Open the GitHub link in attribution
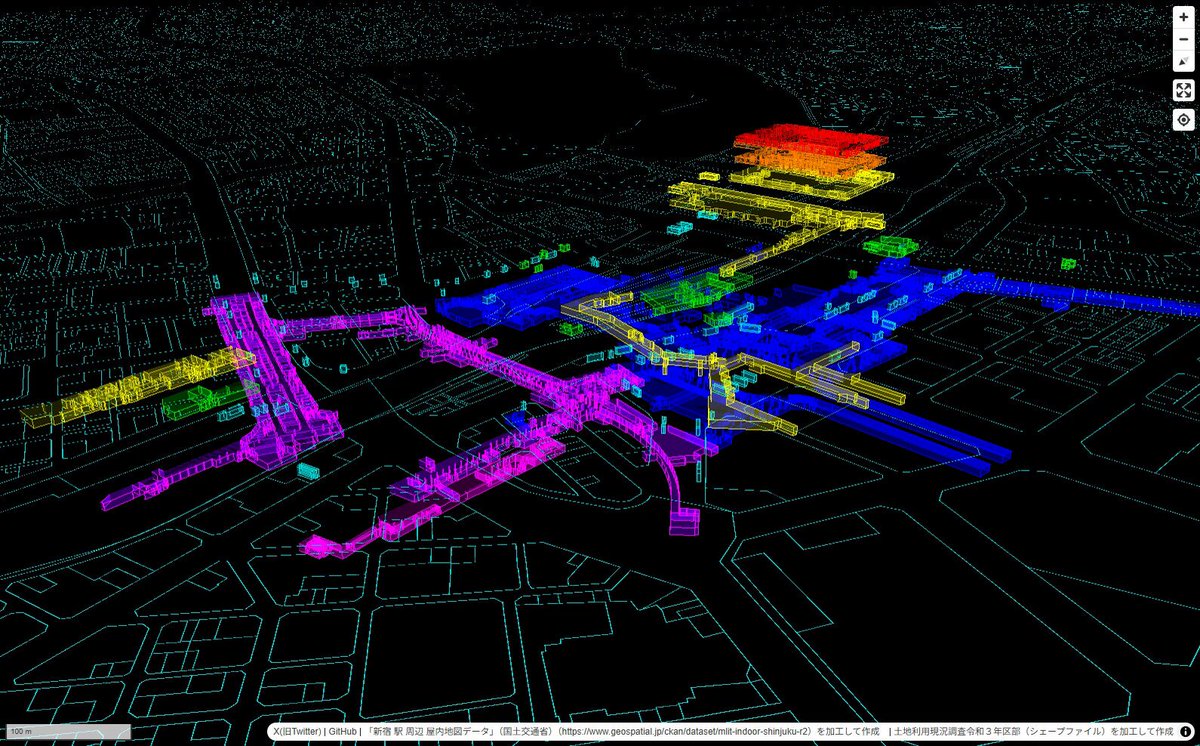 click(x=344, y=732)
